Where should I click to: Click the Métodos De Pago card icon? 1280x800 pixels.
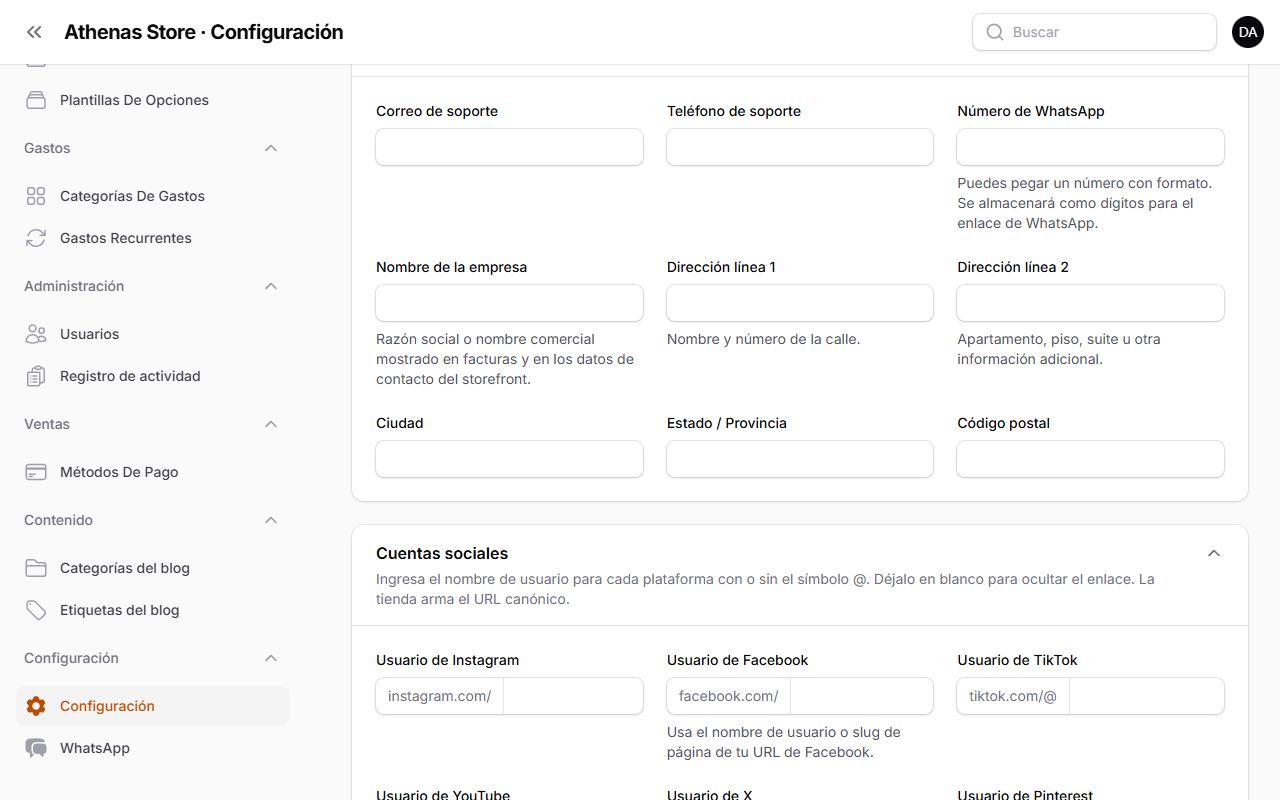[x=36, y=472]
